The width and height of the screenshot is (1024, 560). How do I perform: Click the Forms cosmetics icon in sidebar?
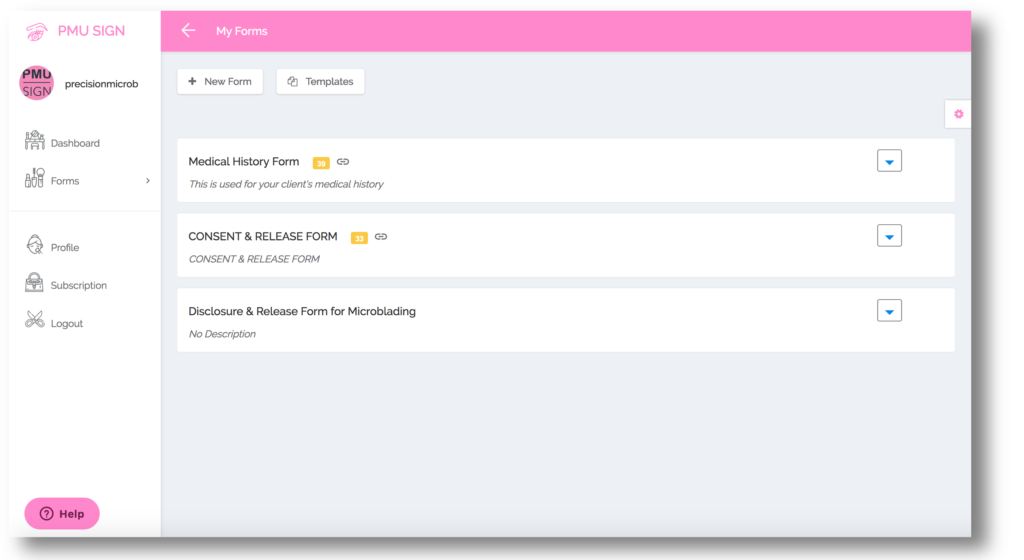click(35, 178)
